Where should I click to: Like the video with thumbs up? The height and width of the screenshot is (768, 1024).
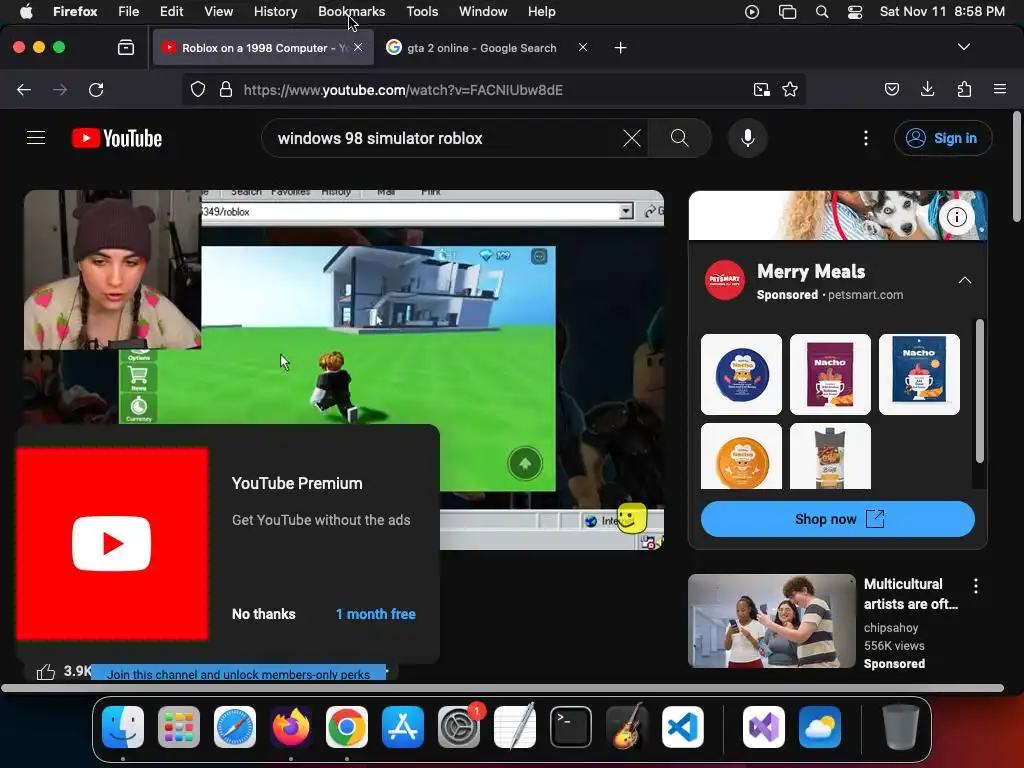46,671
